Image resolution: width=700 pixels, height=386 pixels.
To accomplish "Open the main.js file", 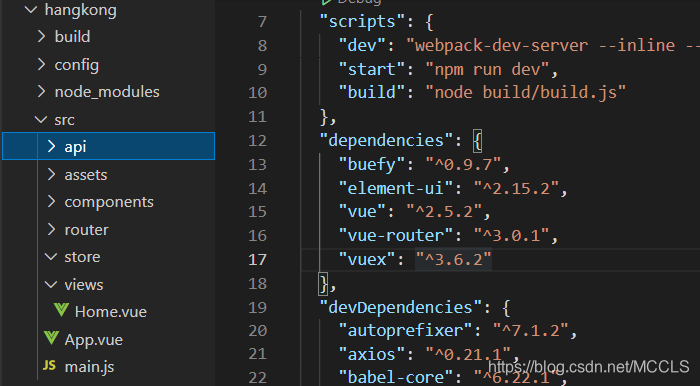I will [89, 367].
